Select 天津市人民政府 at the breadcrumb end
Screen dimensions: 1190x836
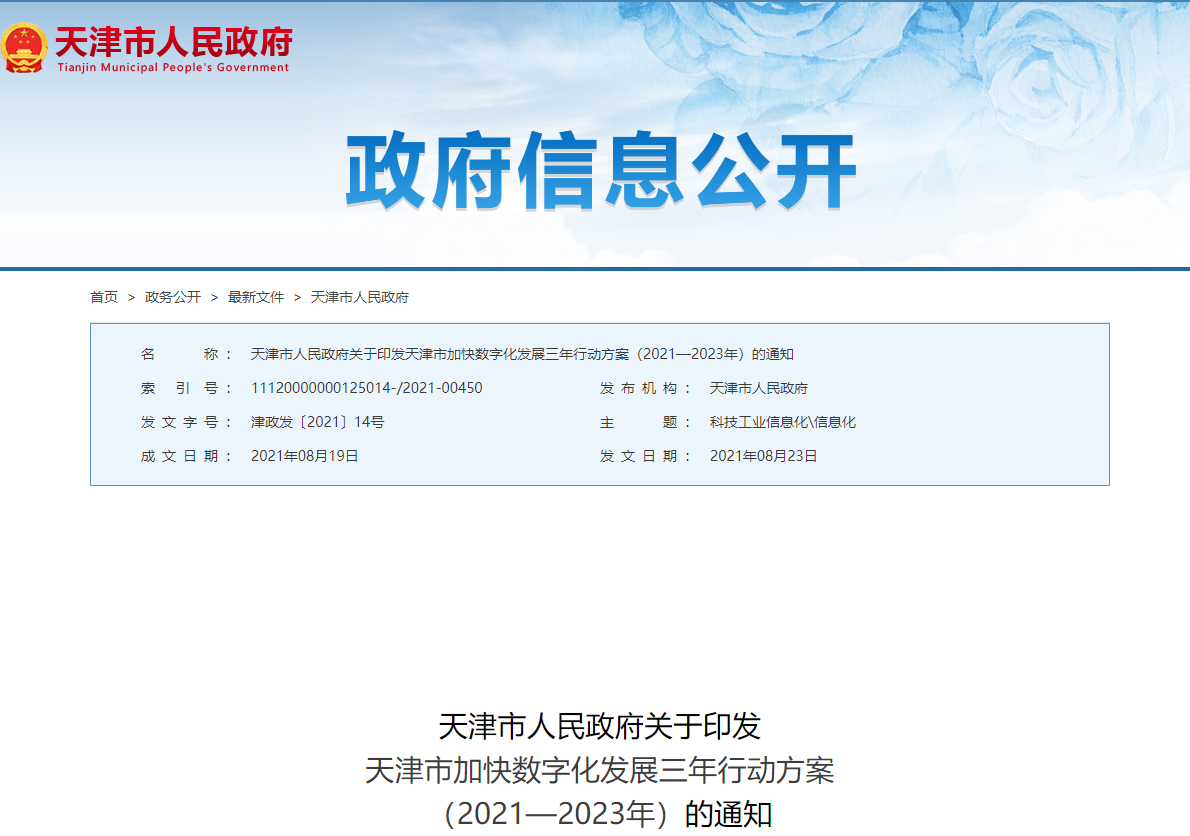(360, 297)
